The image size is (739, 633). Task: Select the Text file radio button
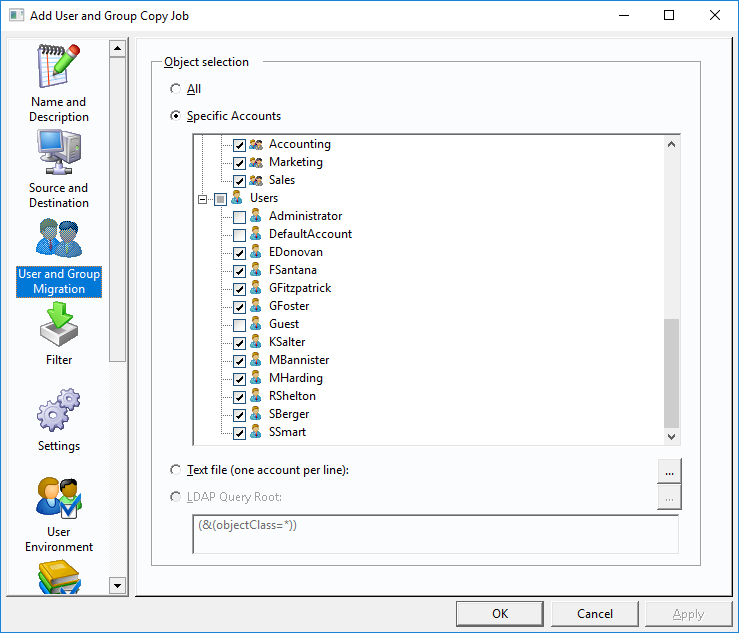(x=175, y=470)
